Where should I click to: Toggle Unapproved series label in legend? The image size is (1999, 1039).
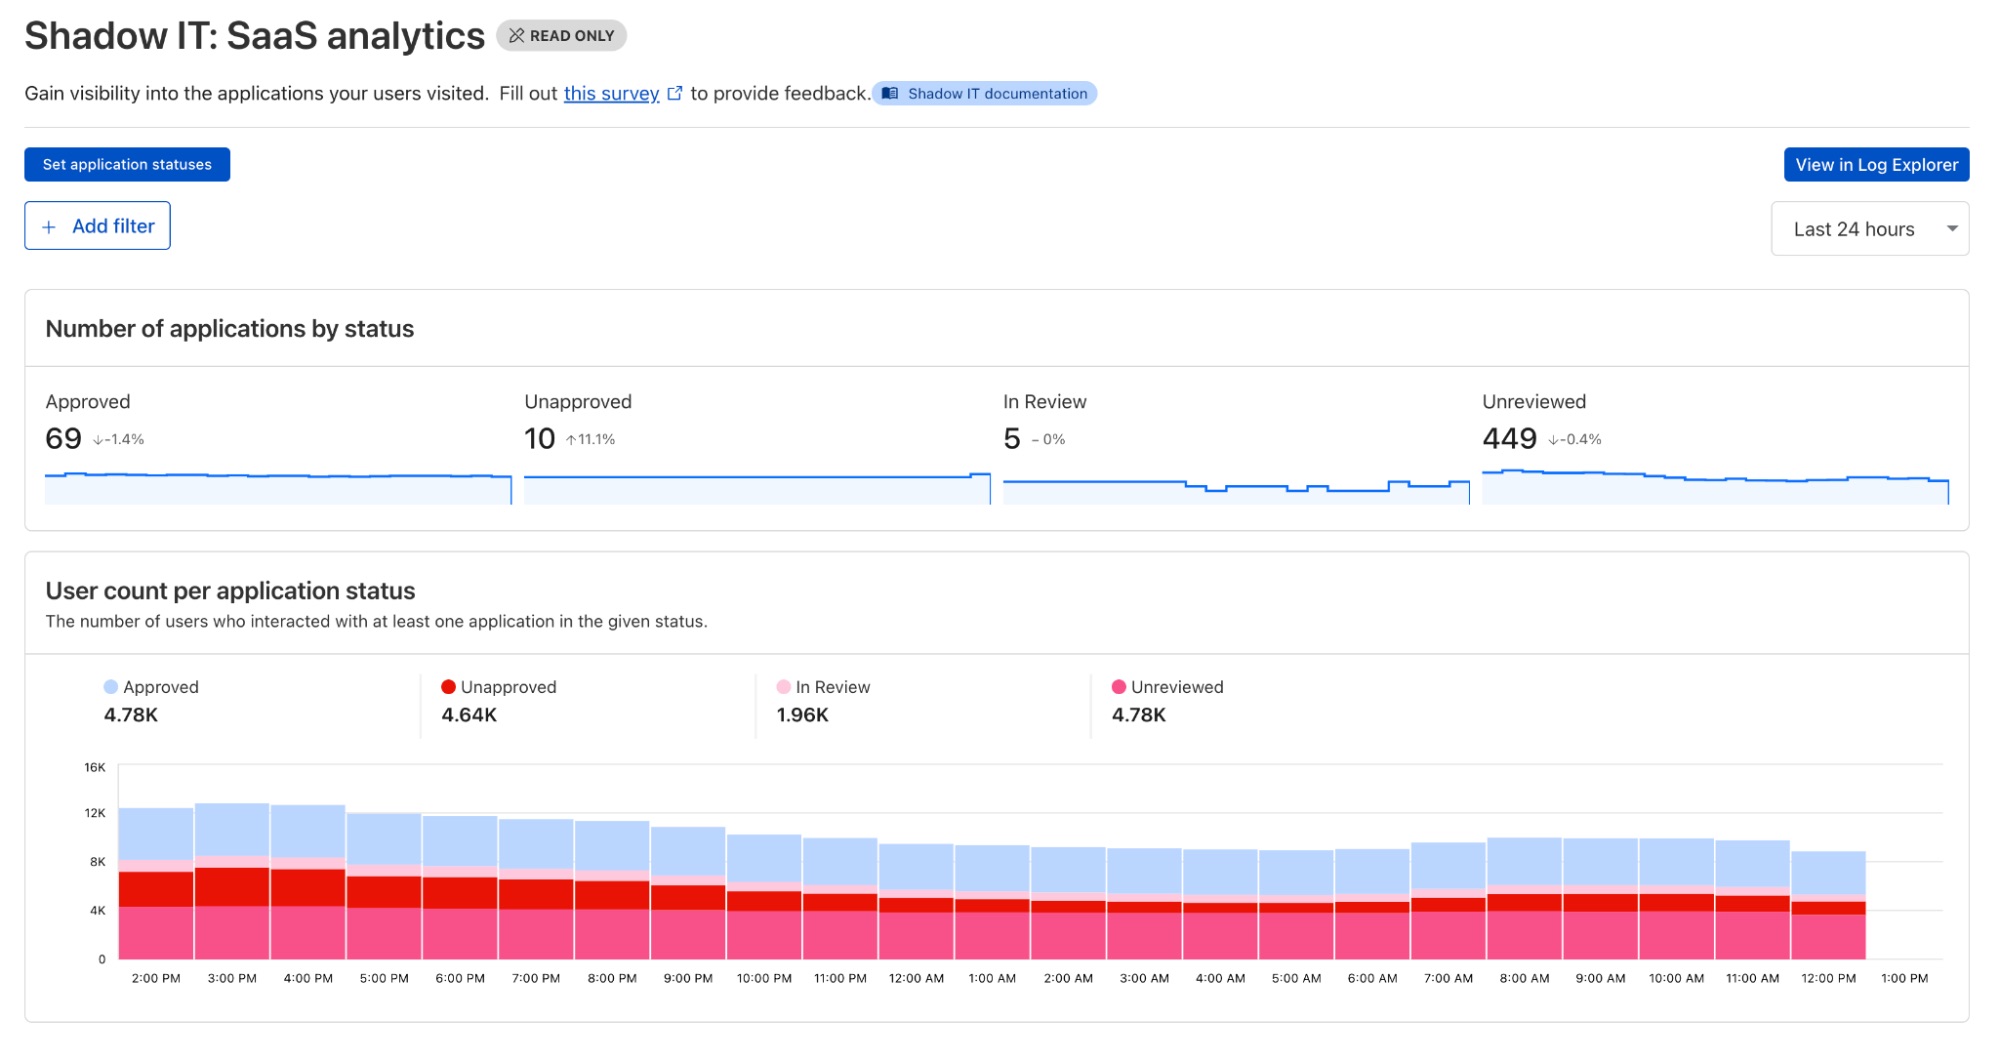[508, 687]
